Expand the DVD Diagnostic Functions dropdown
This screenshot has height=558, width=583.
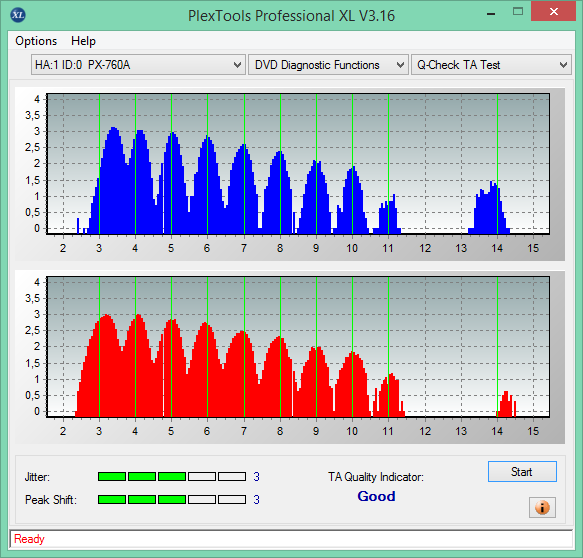pos(328,65)
